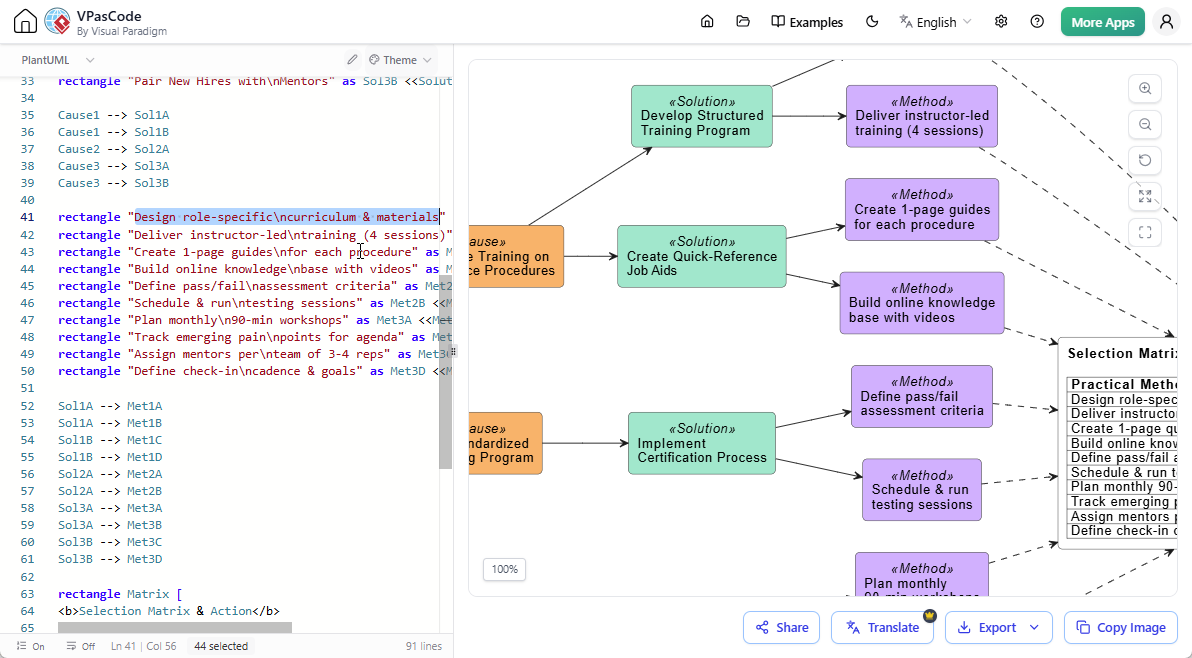Click the crown premium badge on Translate
The height and width of the screenshot is (658, 1192).
[x=930, y=615]
